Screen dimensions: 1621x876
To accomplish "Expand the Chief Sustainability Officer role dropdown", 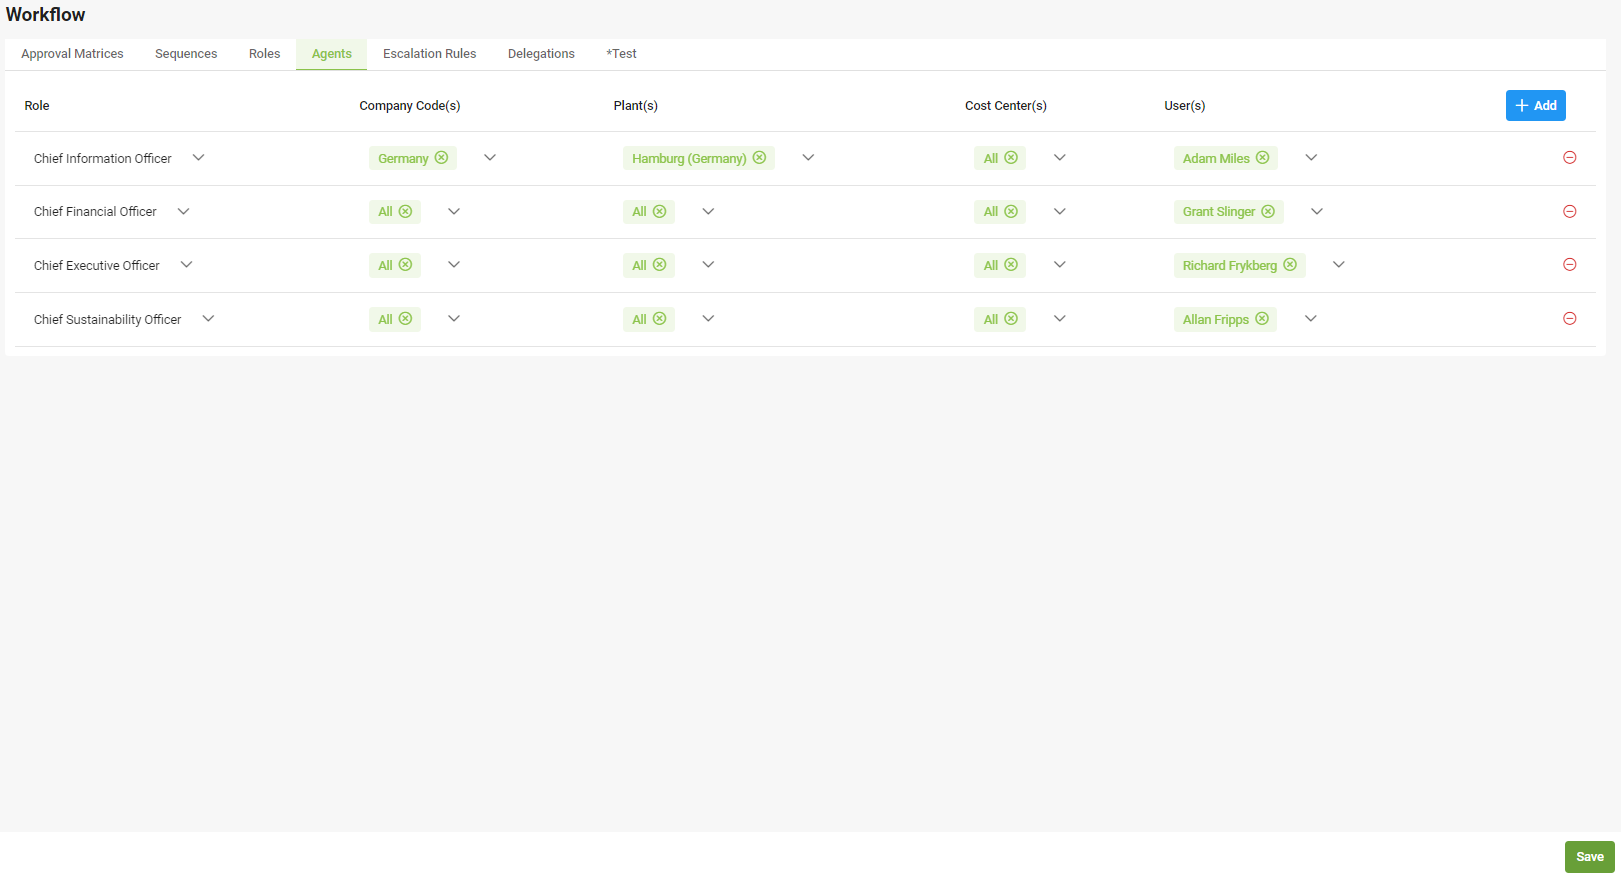I will click(208, 319).
